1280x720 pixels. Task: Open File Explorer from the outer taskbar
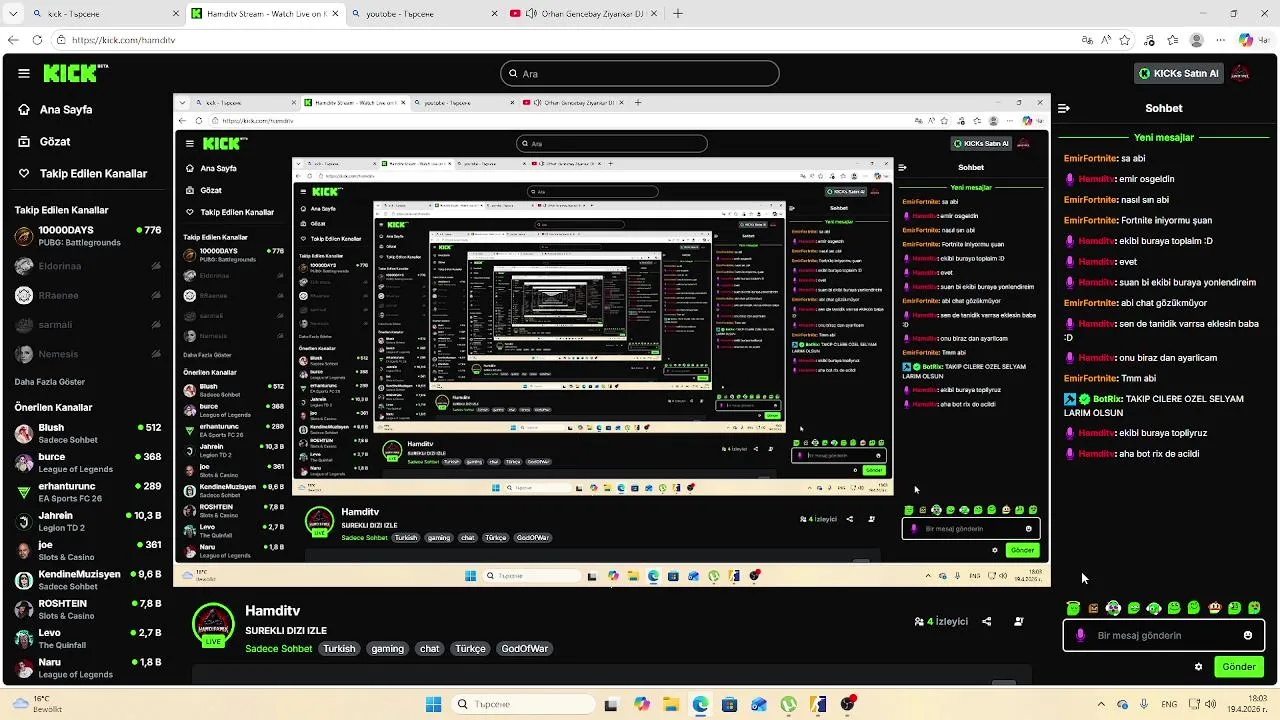(x=670, y=704)
